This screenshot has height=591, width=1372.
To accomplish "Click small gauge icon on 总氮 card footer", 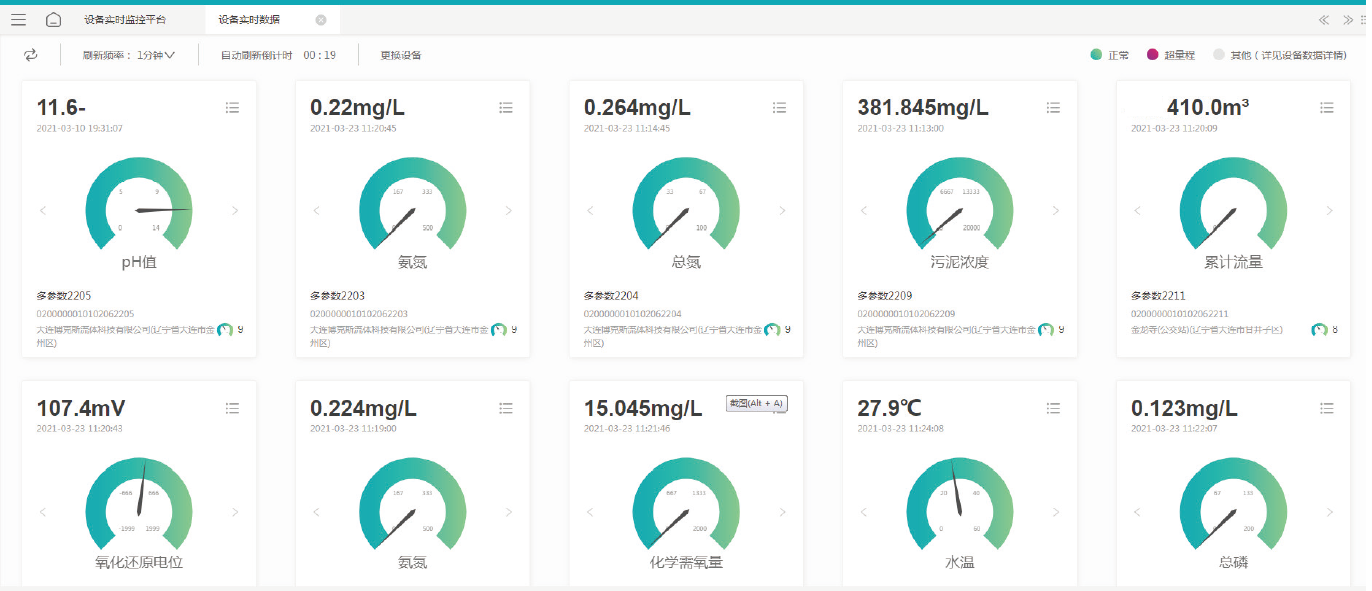I will click(772, 330).
